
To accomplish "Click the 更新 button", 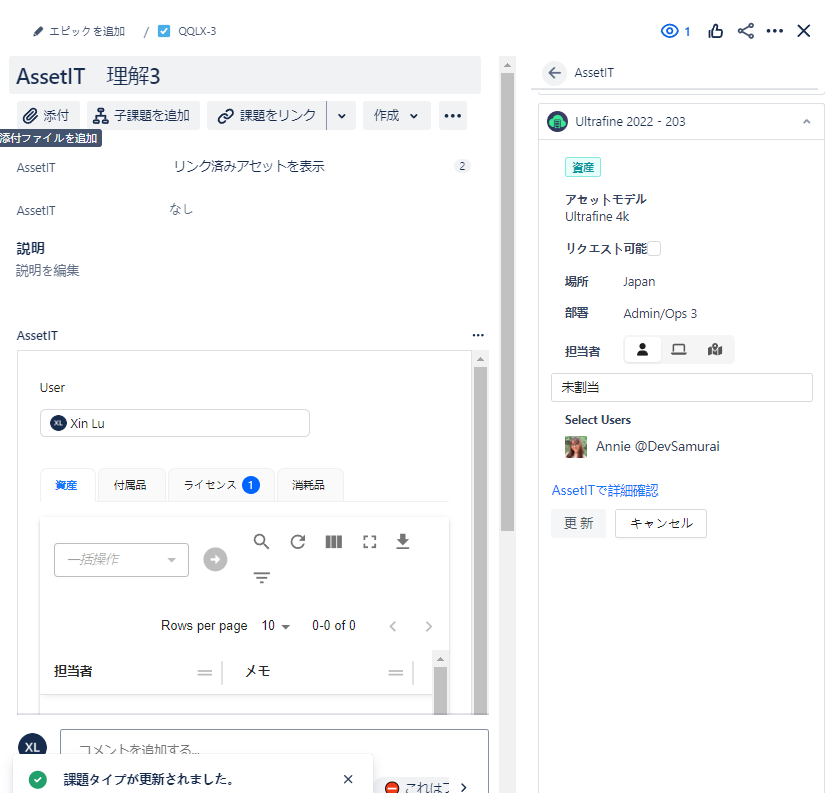I will coord(578,523).
